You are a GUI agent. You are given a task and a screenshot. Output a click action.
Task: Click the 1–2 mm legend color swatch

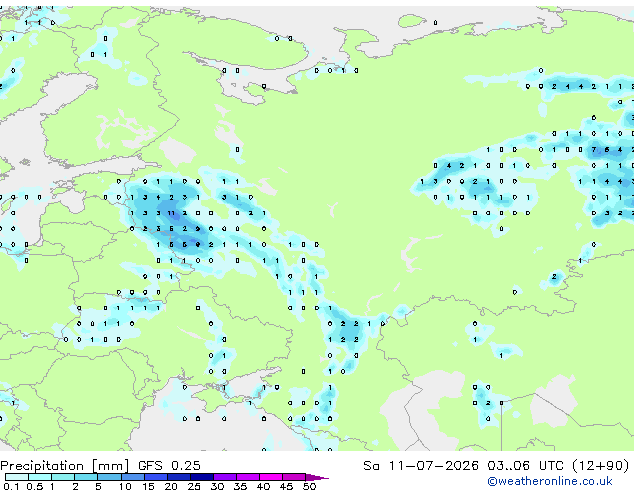click(63, 477)
